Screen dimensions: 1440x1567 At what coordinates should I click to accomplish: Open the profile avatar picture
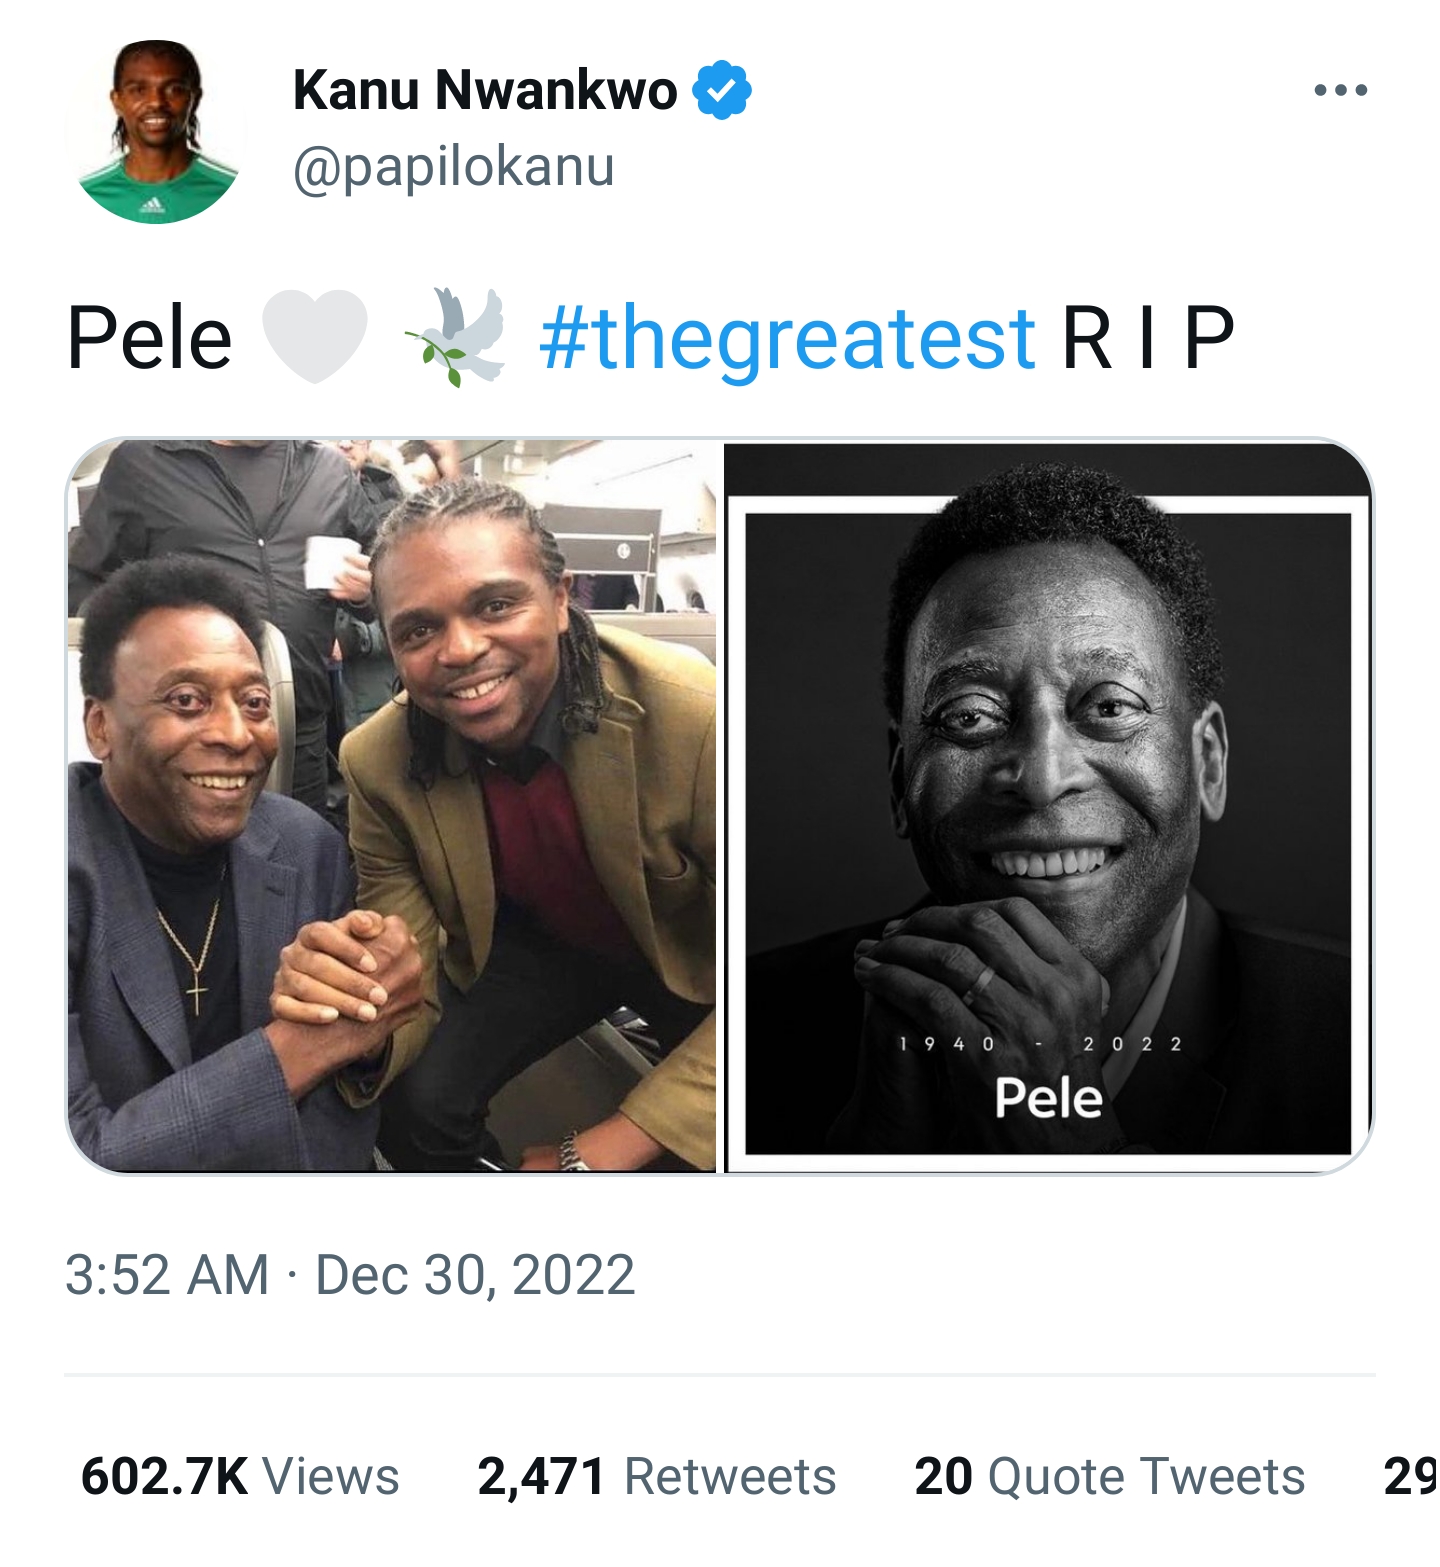coord(157,131)
